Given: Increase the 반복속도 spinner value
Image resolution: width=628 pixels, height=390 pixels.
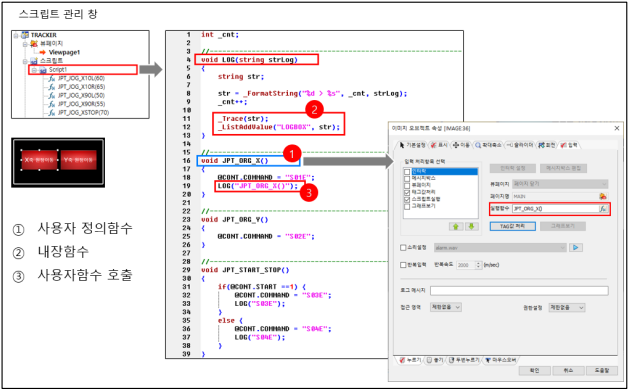Looking at the screenshot, I should pyautogui.click(x=478, y=263).
